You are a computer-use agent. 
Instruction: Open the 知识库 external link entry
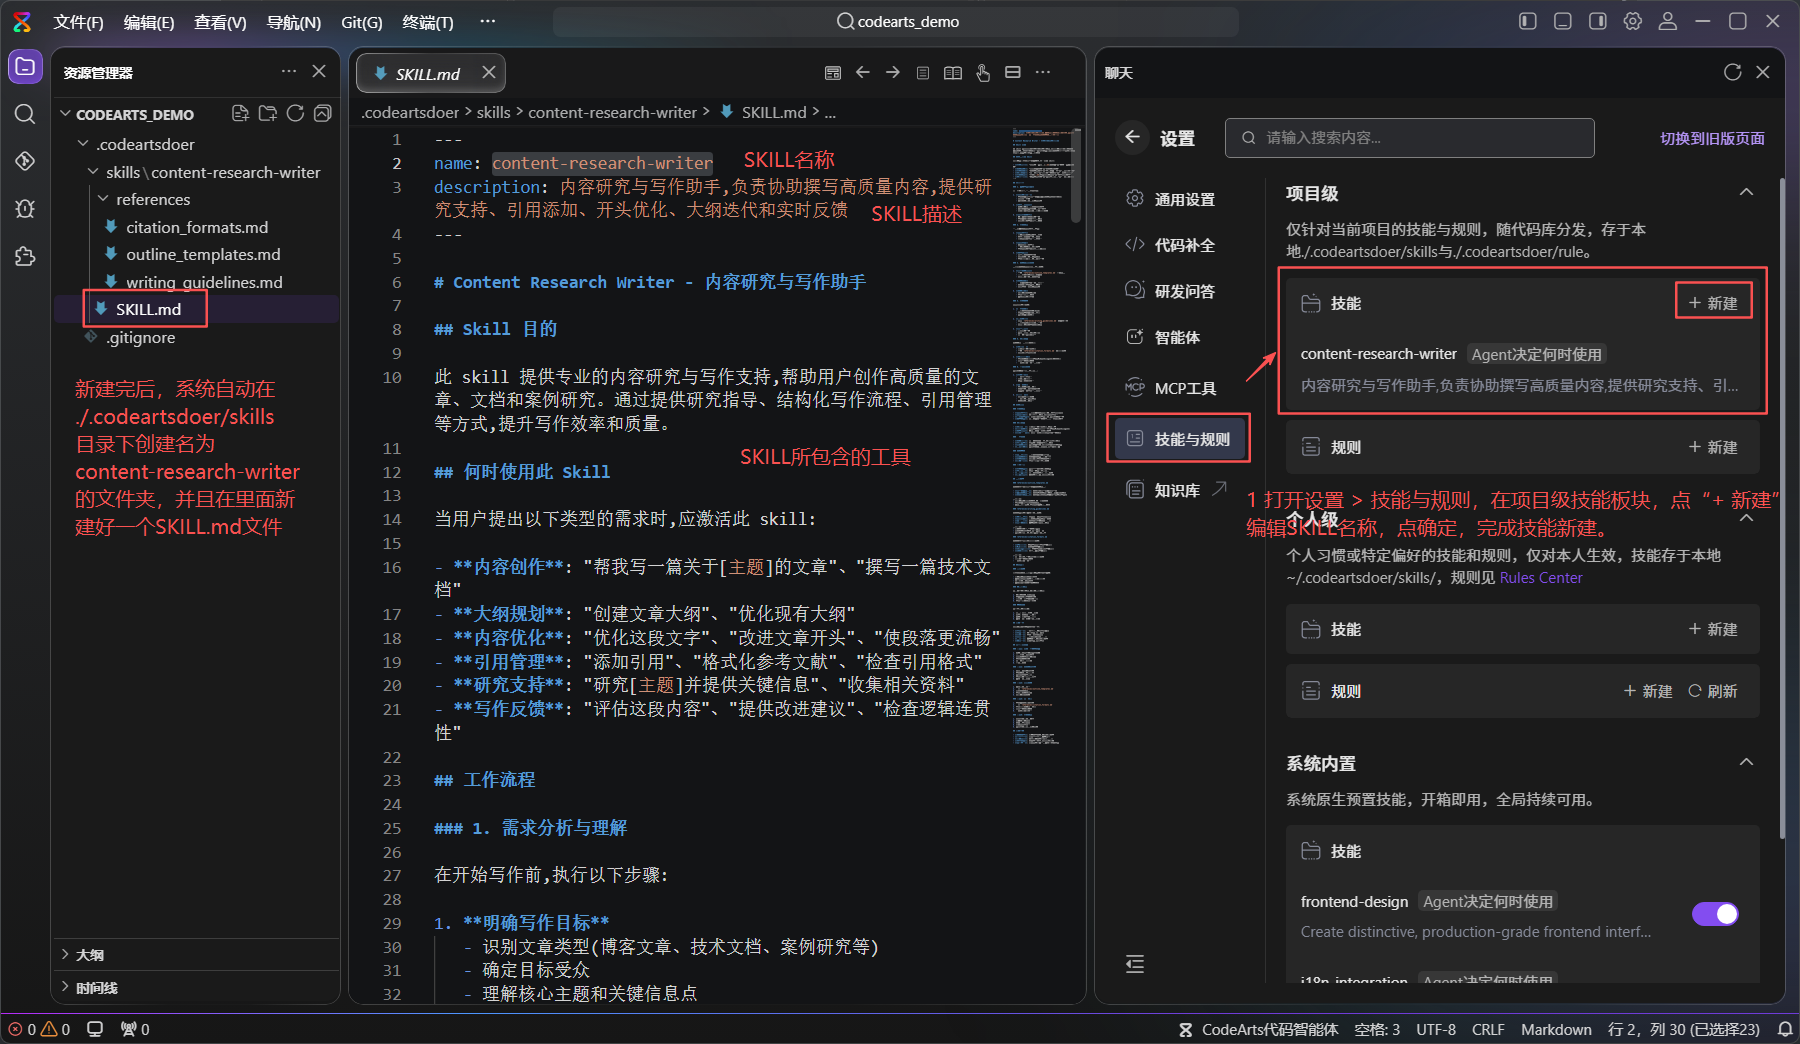1178,490
